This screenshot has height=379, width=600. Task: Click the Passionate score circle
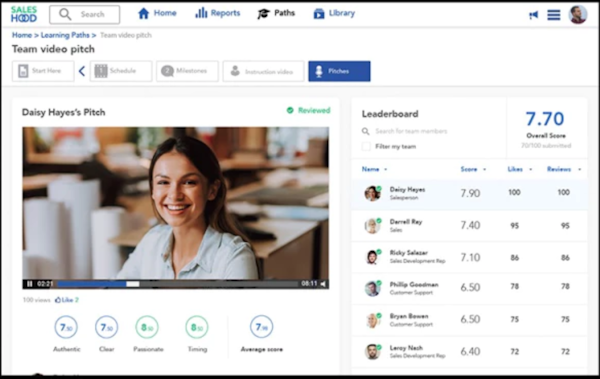coord(147,327)
